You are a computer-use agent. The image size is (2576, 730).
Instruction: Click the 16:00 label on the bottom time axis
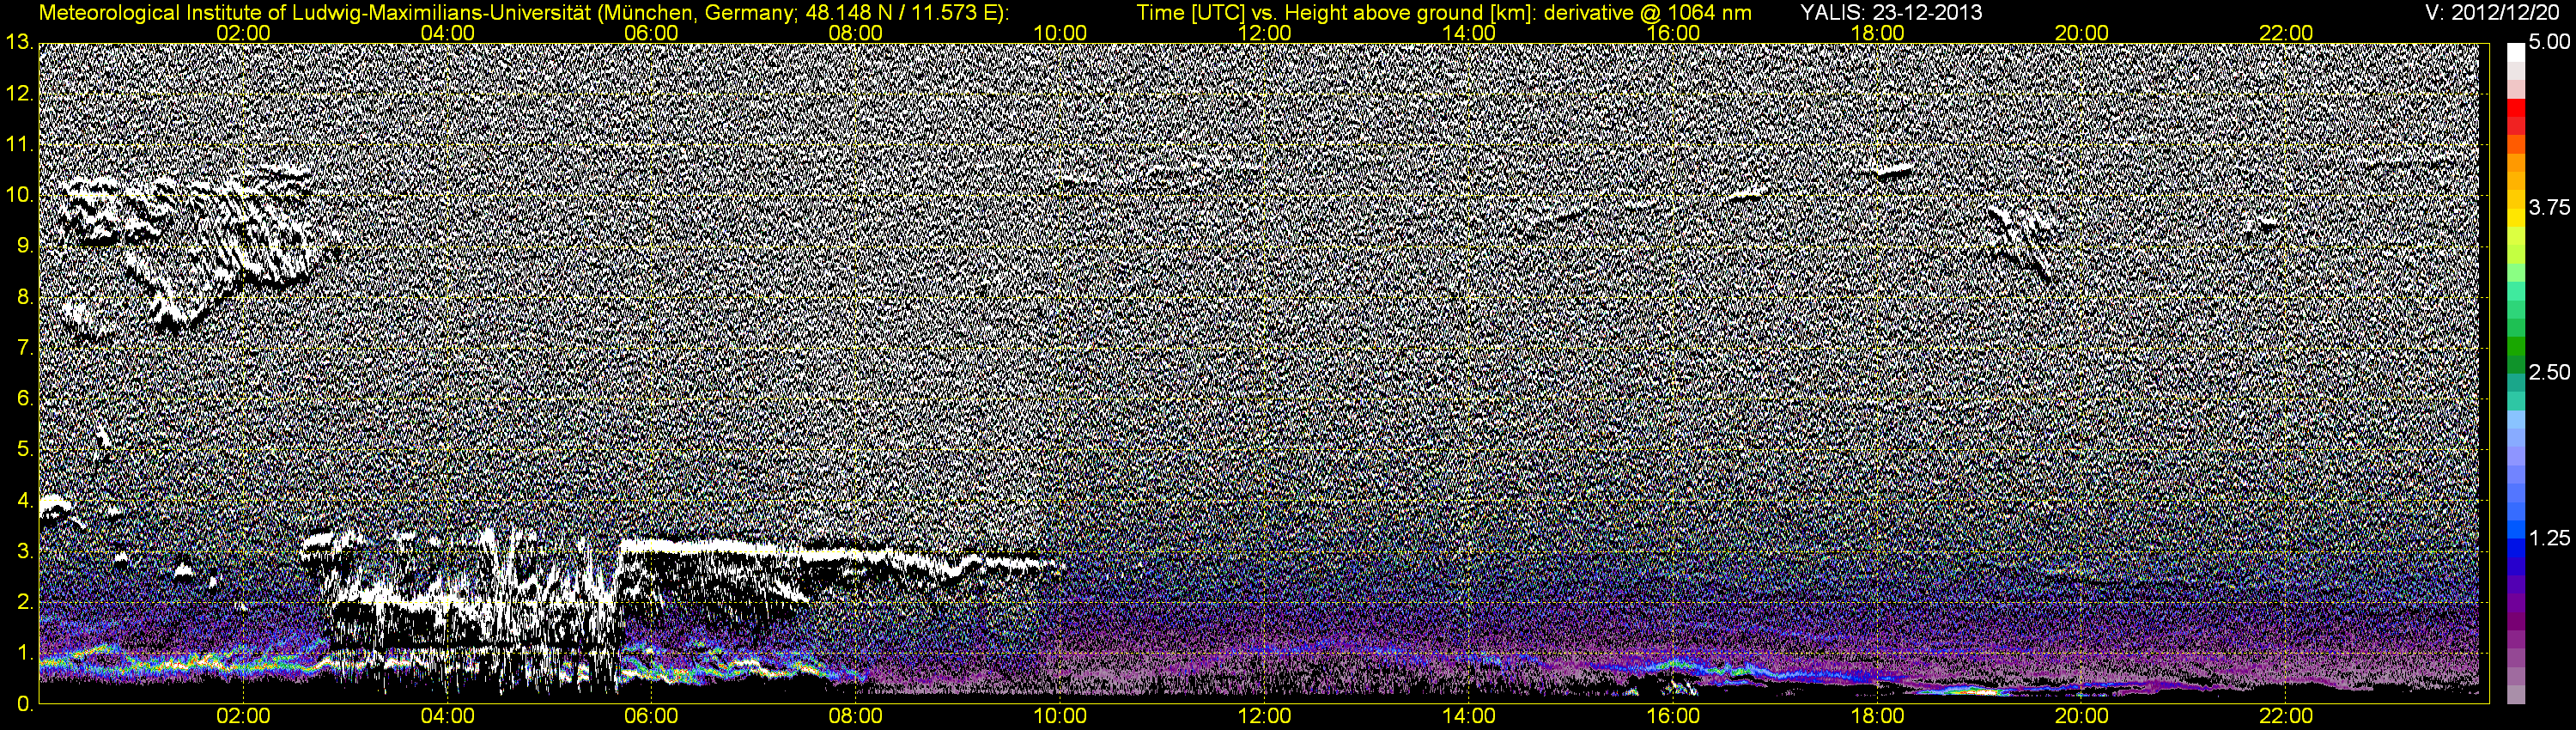(x=1673, y=716)
